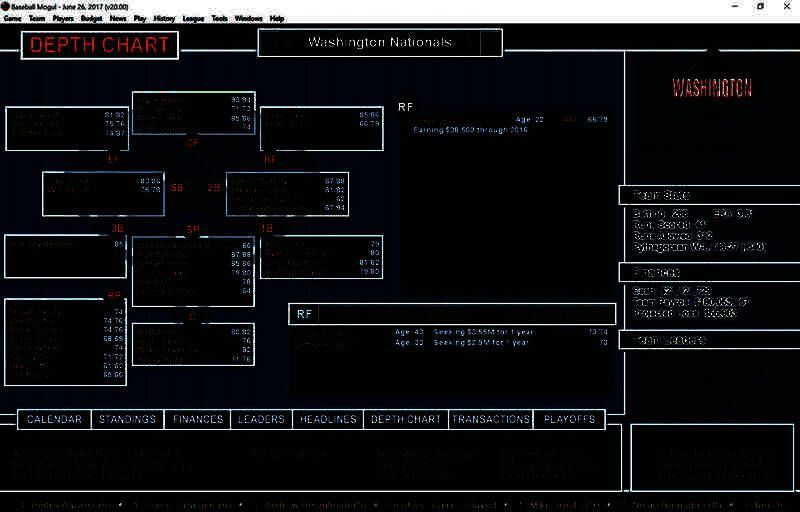View the Headlines tab
Screen dimensions: 800x512
tap(328, 420)
